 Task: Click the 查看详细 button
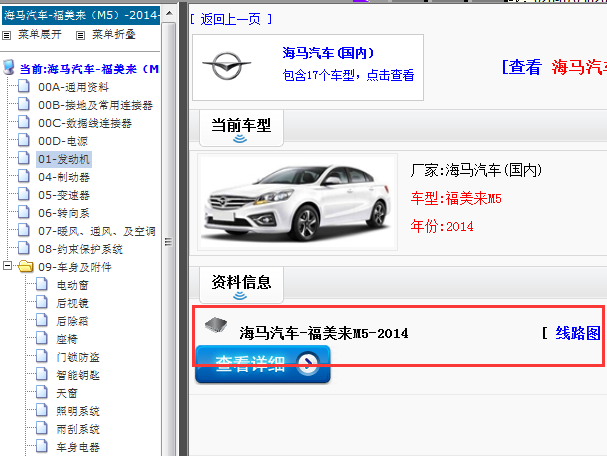(x=263, y=364)
